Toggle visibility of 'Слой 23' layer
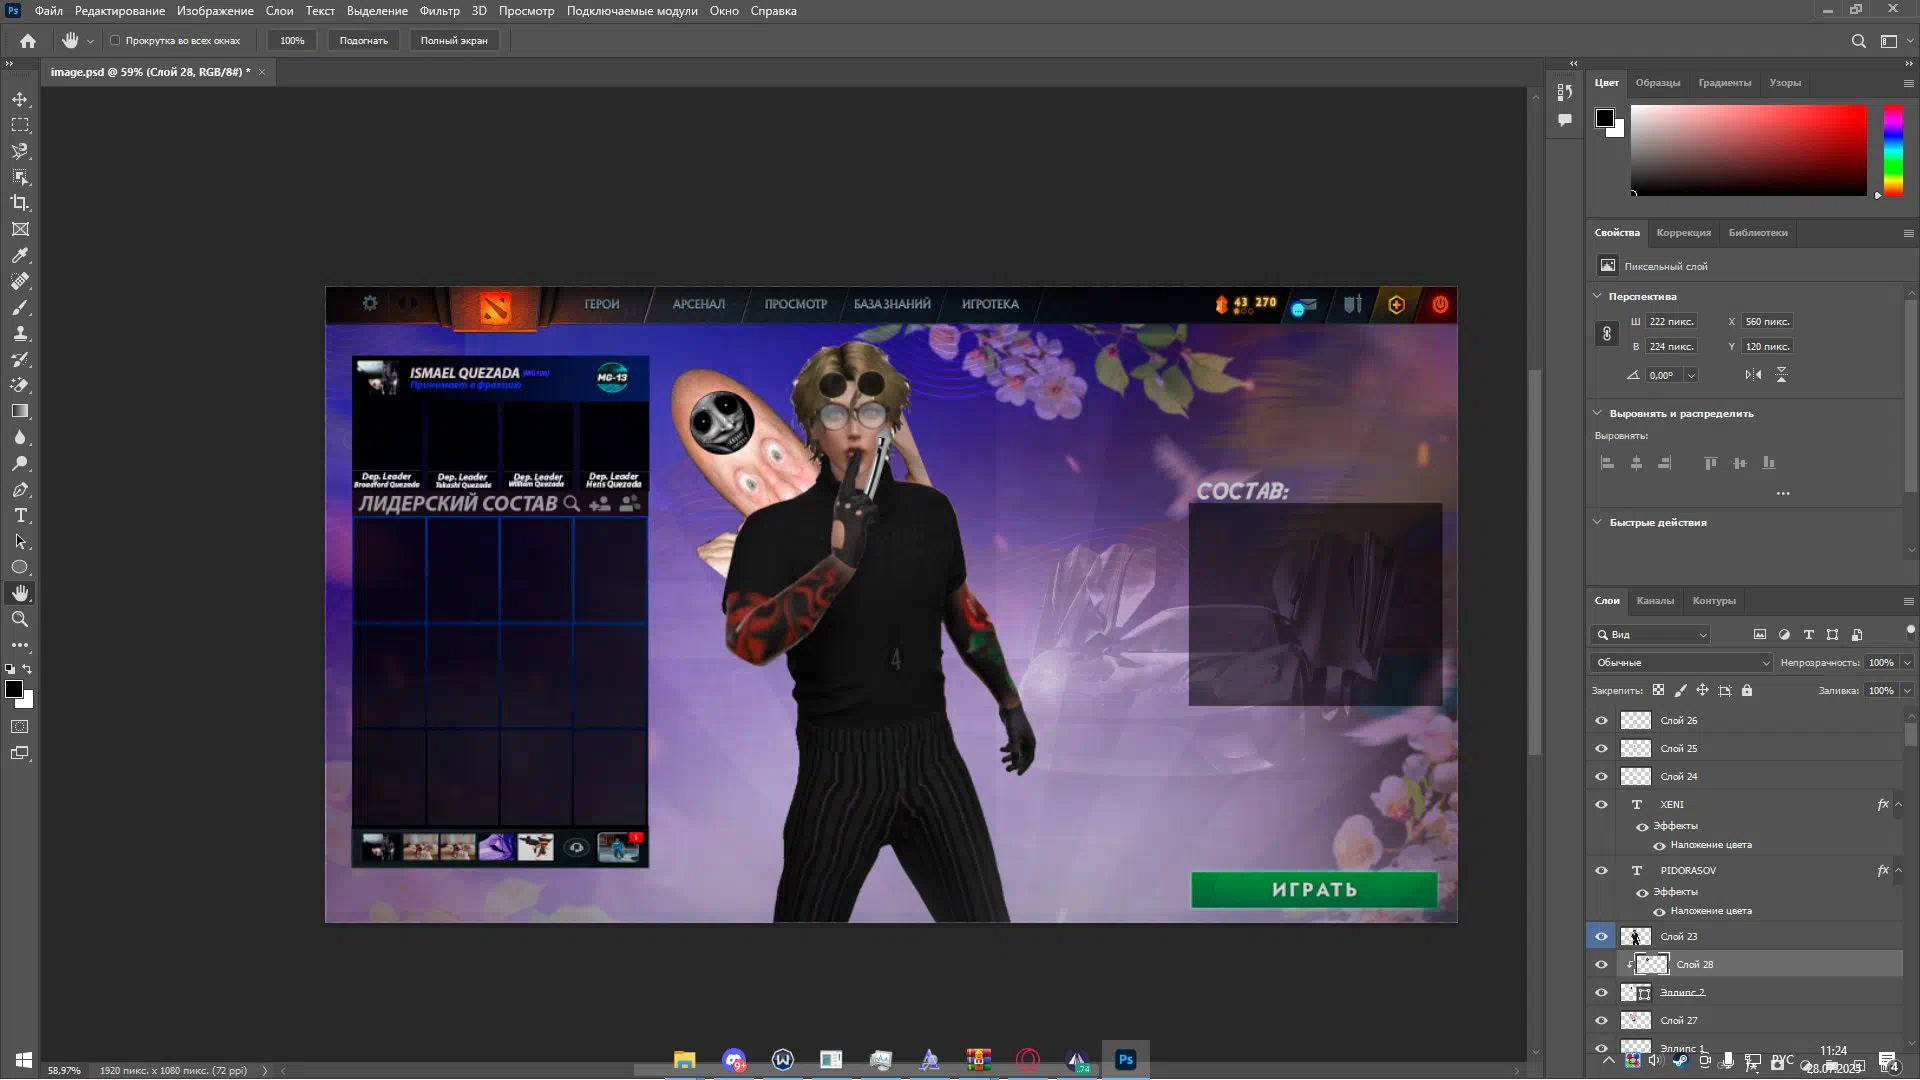This screenshot has height=1080, width=1920. pos(1601,937)
